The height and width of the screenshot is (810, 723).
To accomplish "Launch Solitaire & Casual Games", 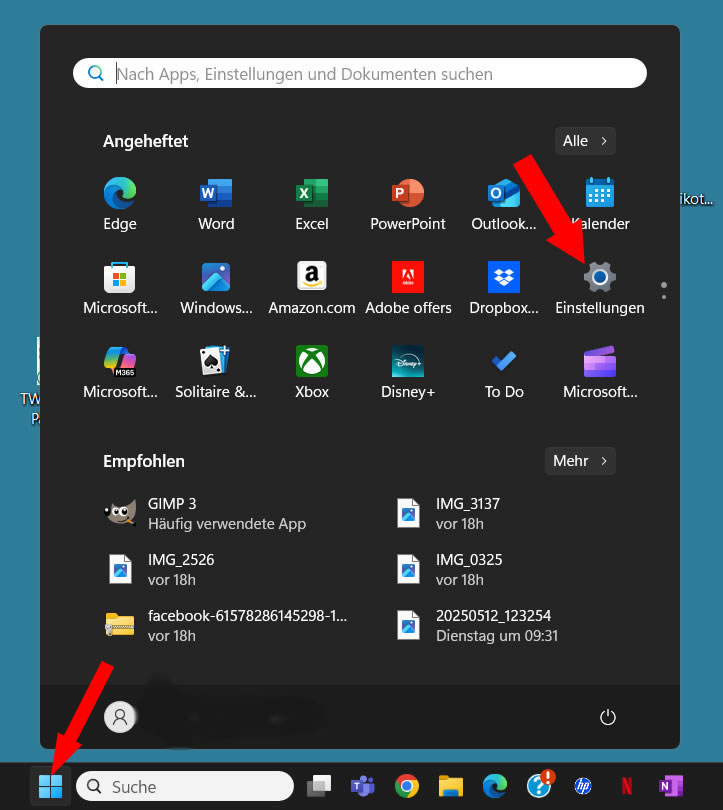I will (216, 372).
